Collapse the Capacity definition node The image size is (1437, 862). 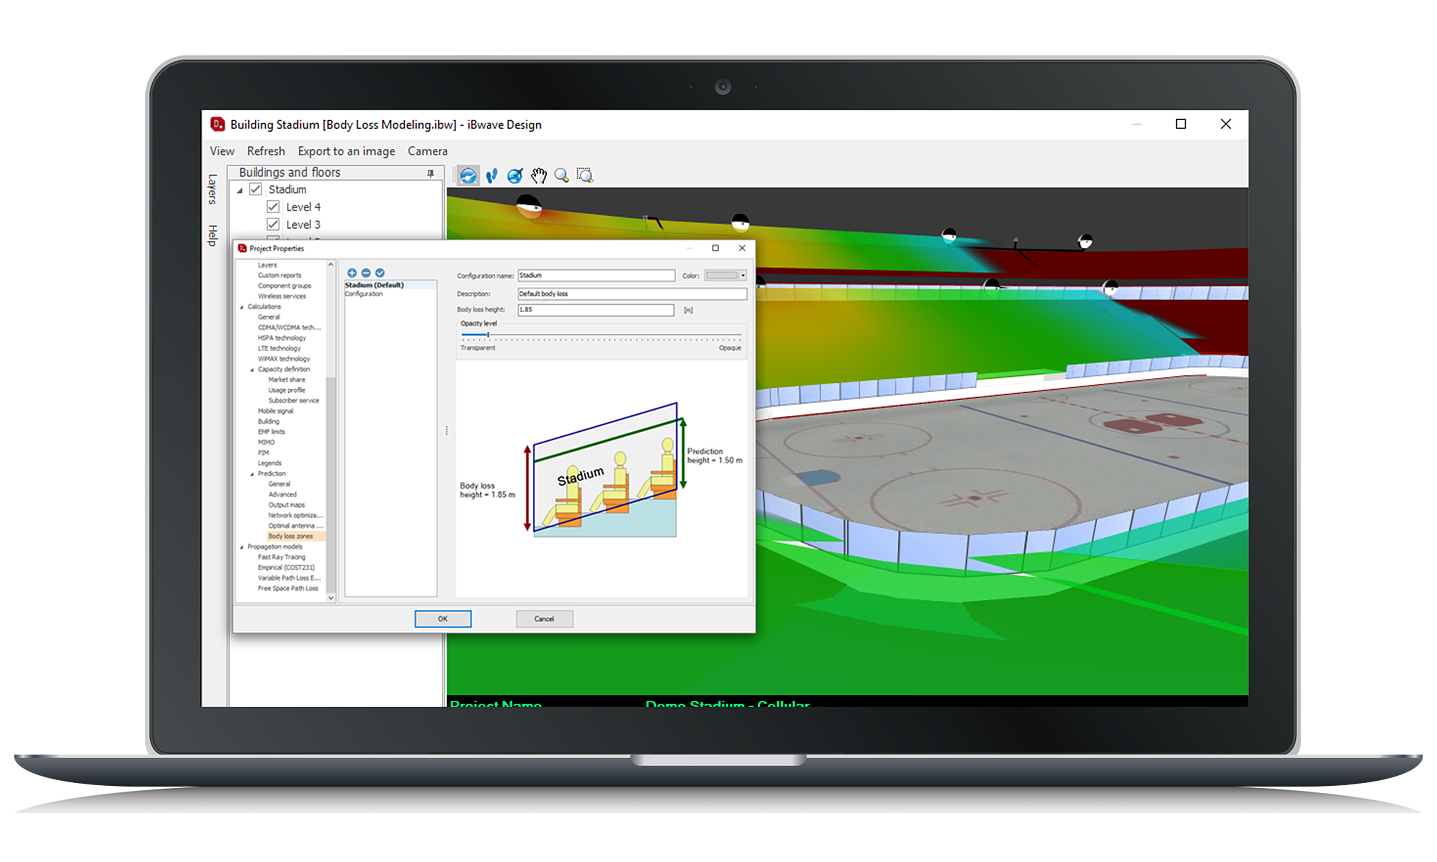click(252, 370)
